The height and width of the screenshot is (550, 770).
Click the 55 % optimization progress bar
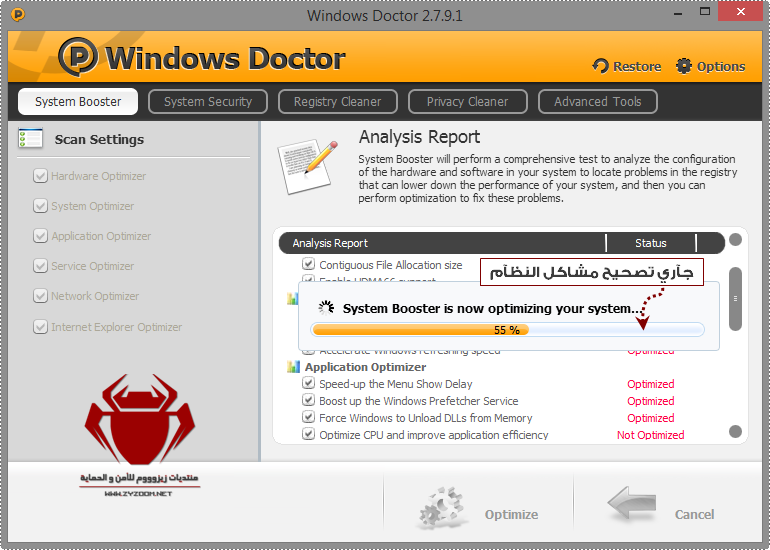coord(508,330)
